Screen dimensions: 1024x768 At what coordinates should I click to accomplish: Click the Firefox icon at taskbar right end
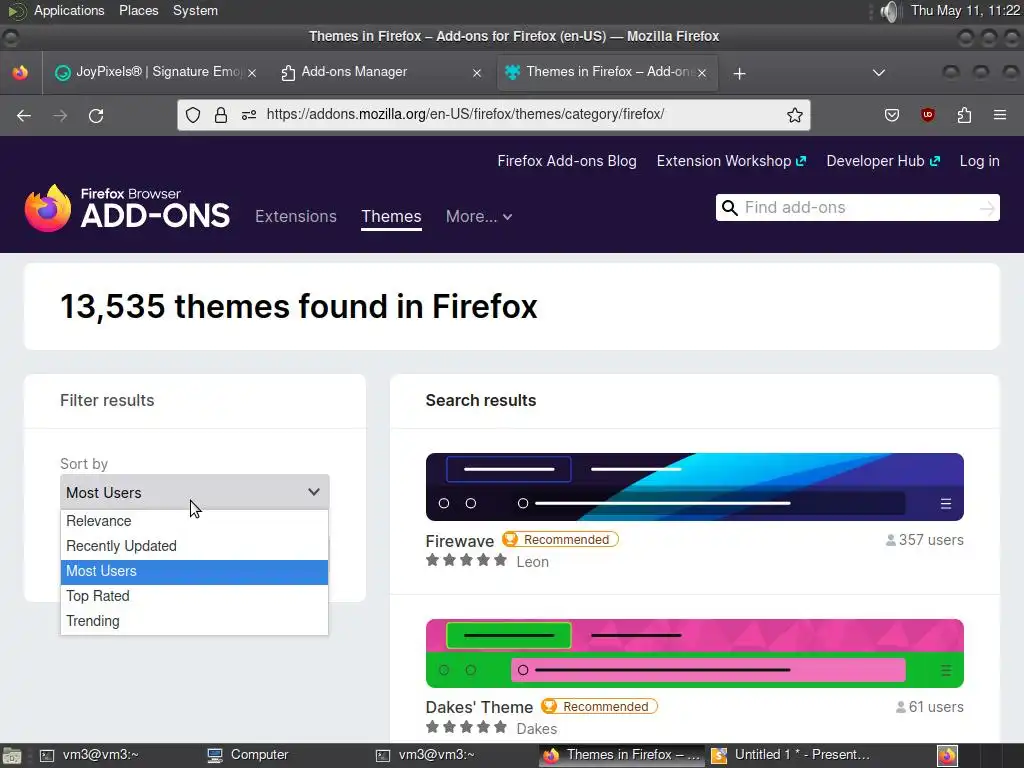coord(948,756)
